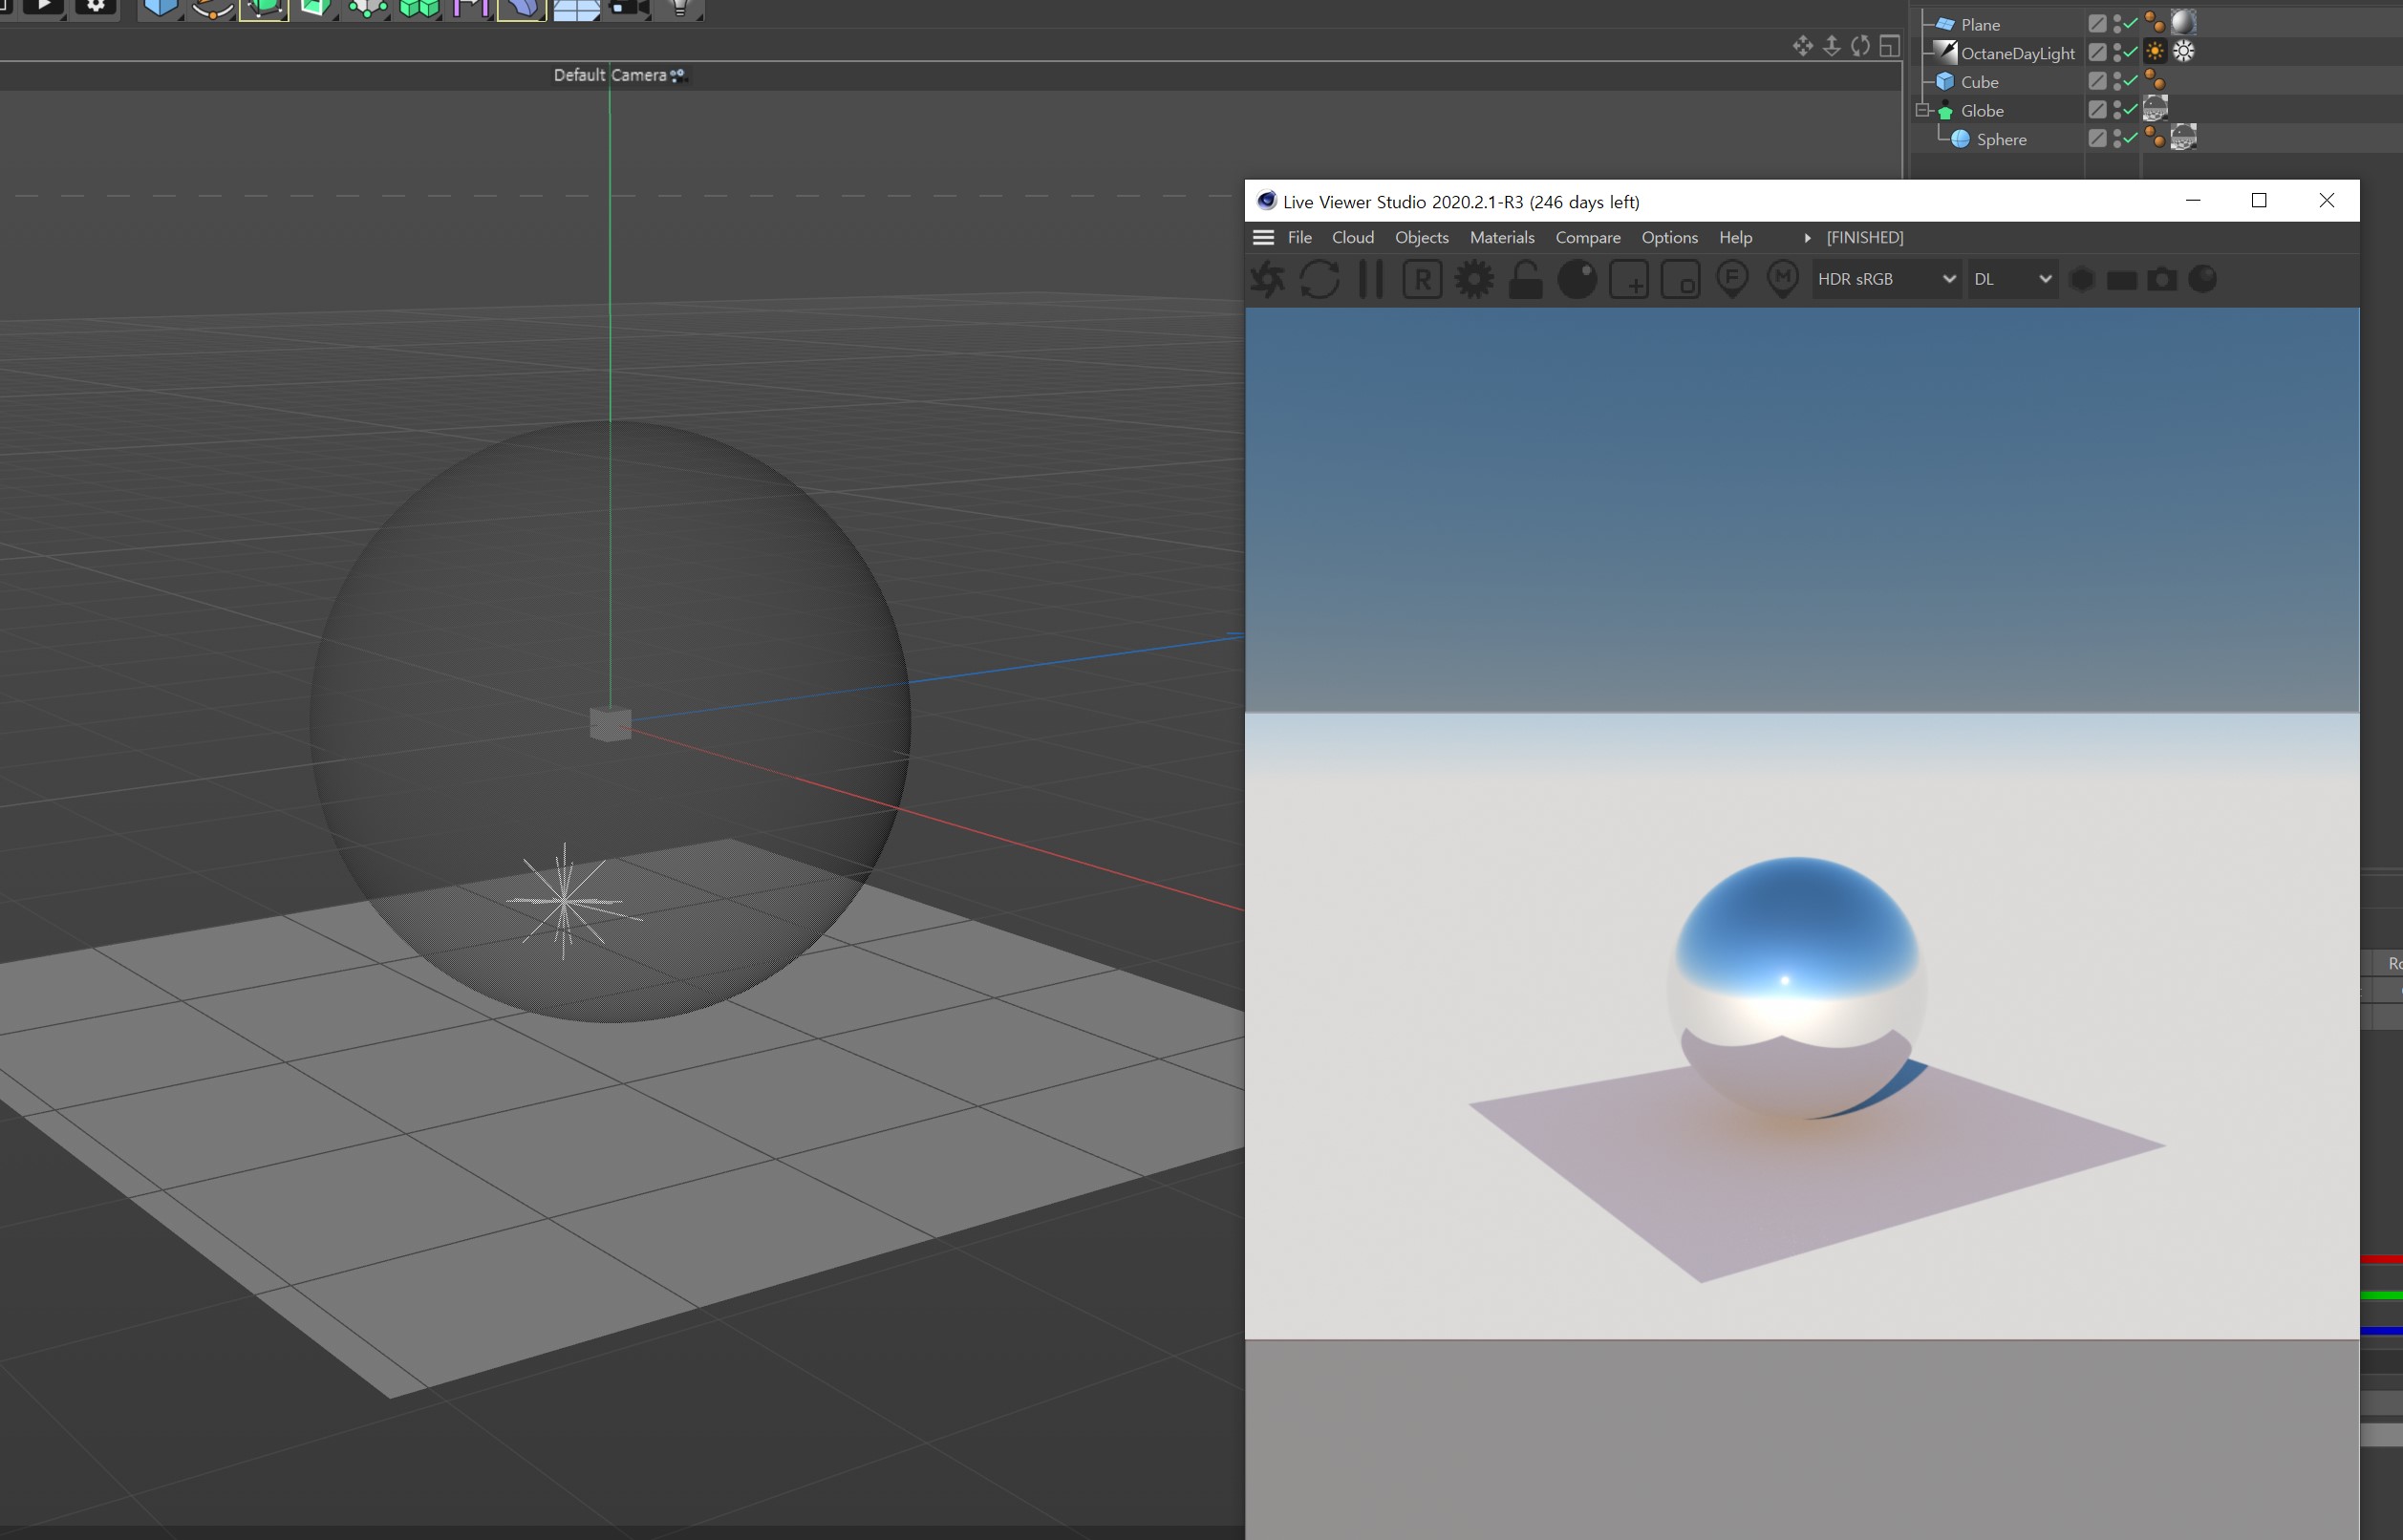Screen dimensions: 2403x1540
Task: Select the Phong tag on the Cube row
Action: [x=2155, y=81]
